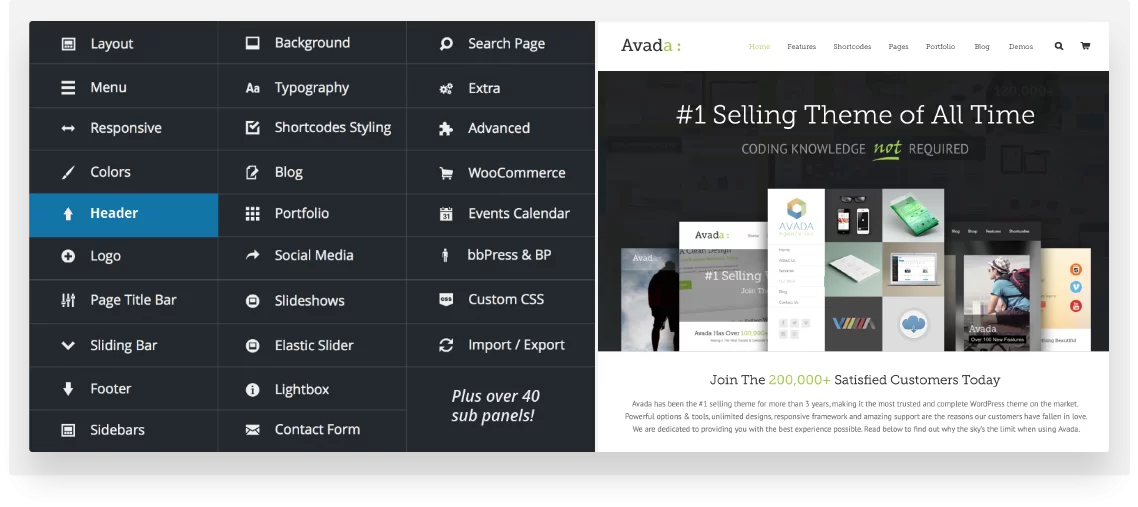Viewport: 1138px width, 507px height.
Task: Click the Social Media share icon
Action: (253, 255)
